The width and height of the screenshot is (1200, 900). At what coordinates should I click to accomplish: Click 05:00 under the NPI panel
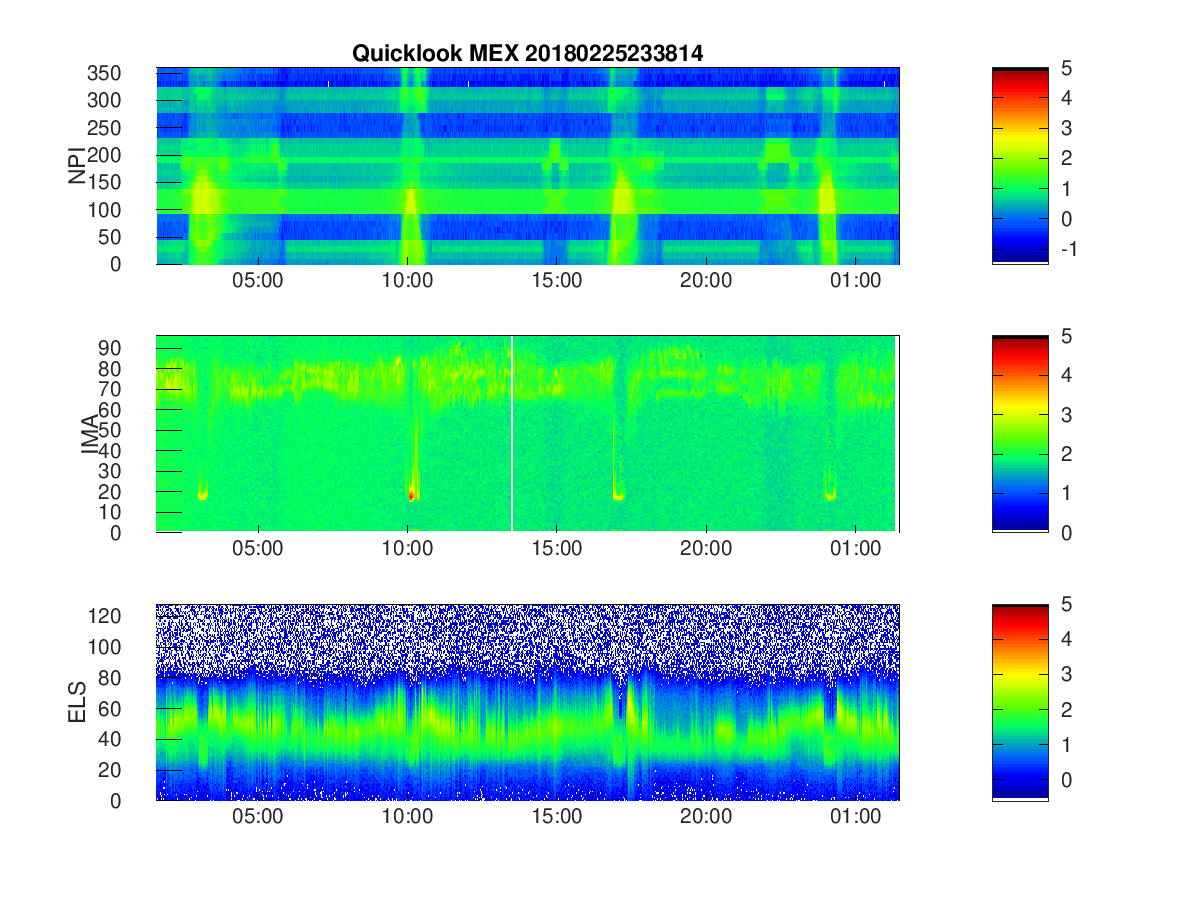258,281
